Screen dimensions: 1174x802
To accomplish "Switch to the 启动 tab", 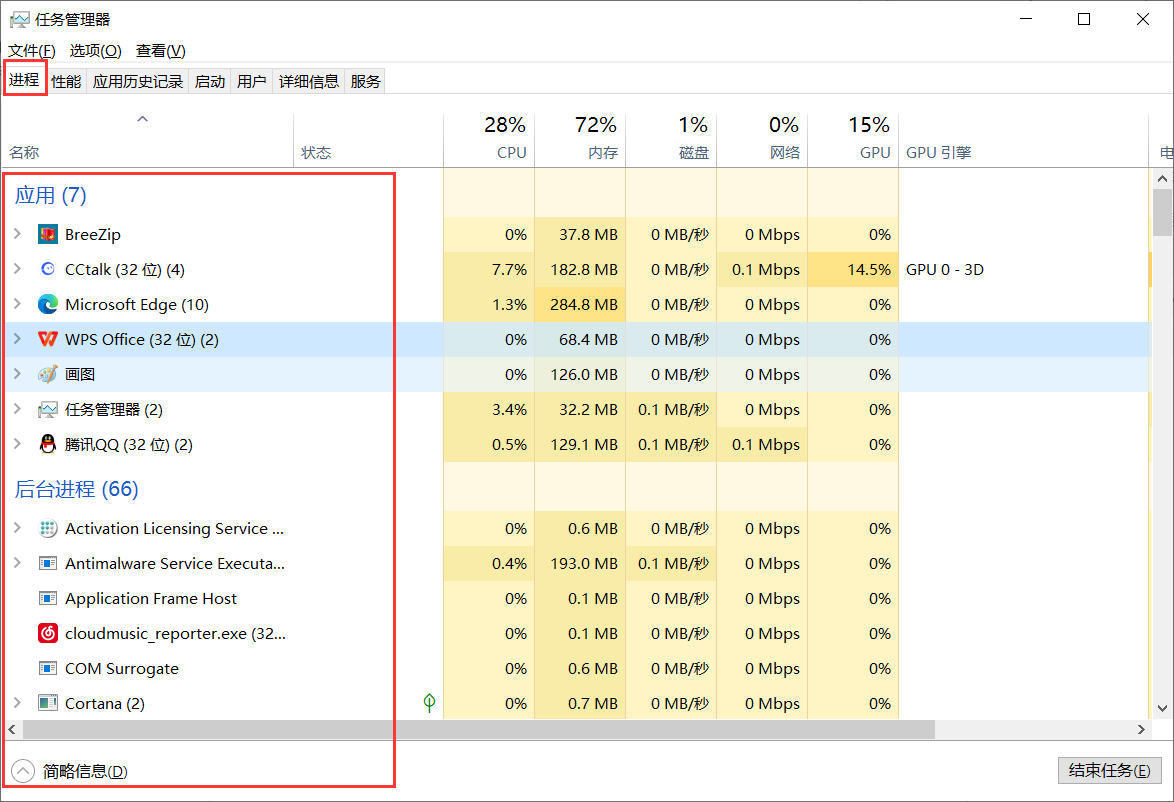I will point(210,82).
